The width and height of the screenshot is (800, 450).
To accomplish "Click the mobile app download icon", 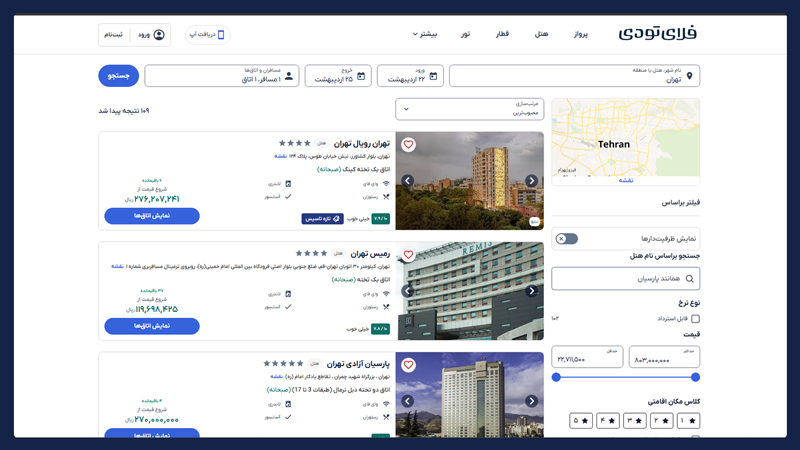I will point(221,35).
